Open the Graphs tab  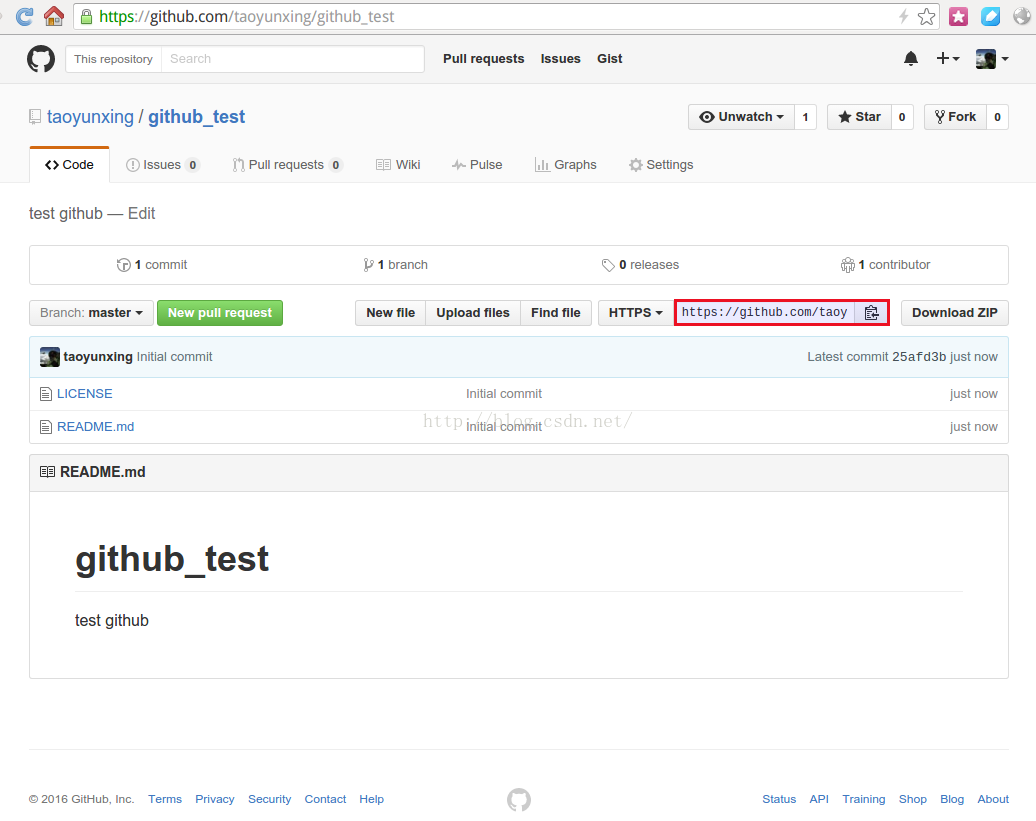pyautogui.click(x=566, y=164)
